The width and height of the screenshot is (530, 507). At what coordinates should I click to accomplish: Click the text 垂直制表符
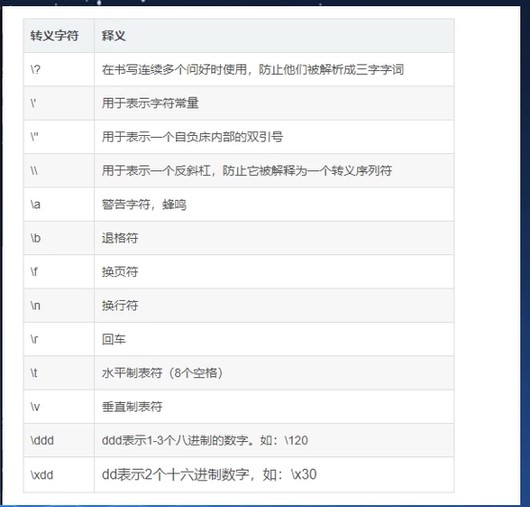tap(132, 406)
